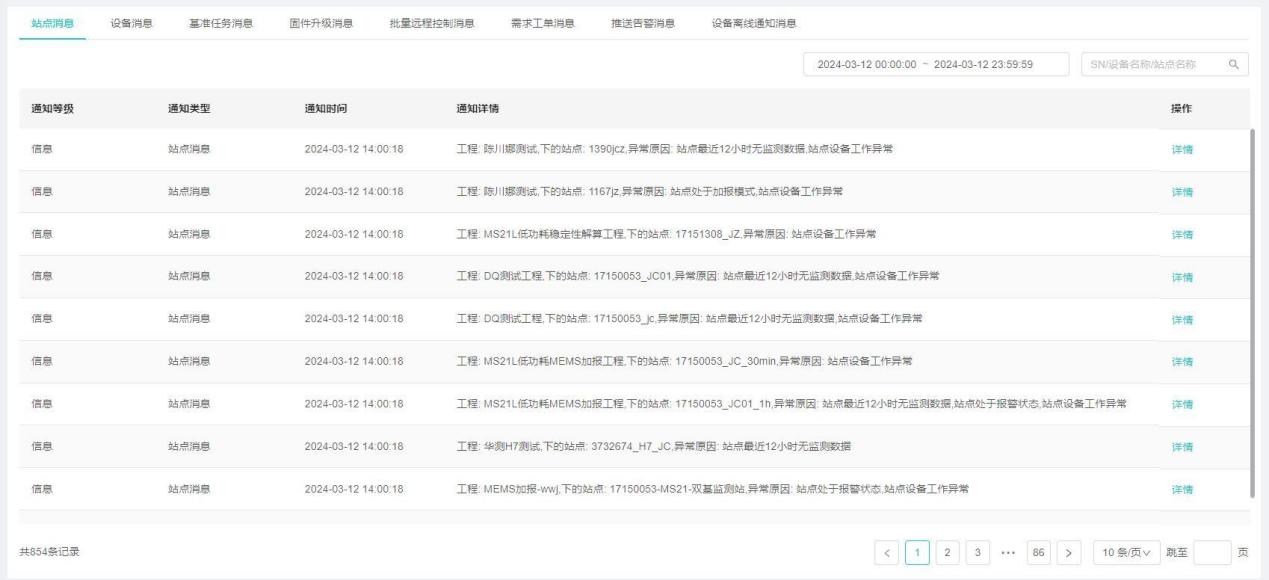Open the 10条/页 page size dropdown
The height and width of the screenshot is (580, 1269).
1126,553
